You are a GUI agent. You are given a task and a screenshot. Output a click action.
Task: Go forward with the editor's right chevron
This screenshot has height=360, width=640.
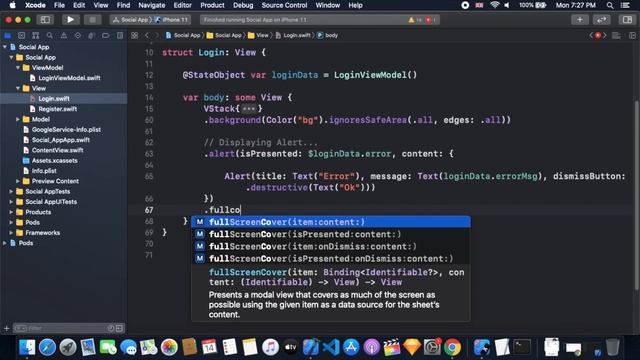(x=156, y=36)
